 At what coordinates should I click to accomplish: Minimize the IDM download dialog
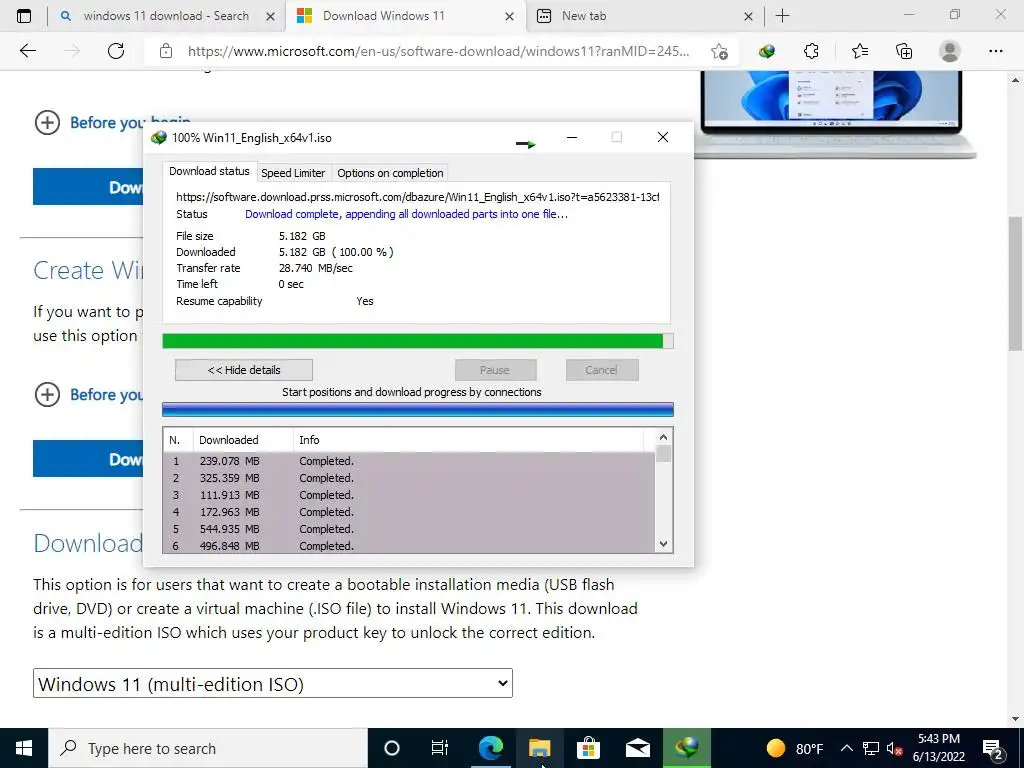click(x=571, y=137)
